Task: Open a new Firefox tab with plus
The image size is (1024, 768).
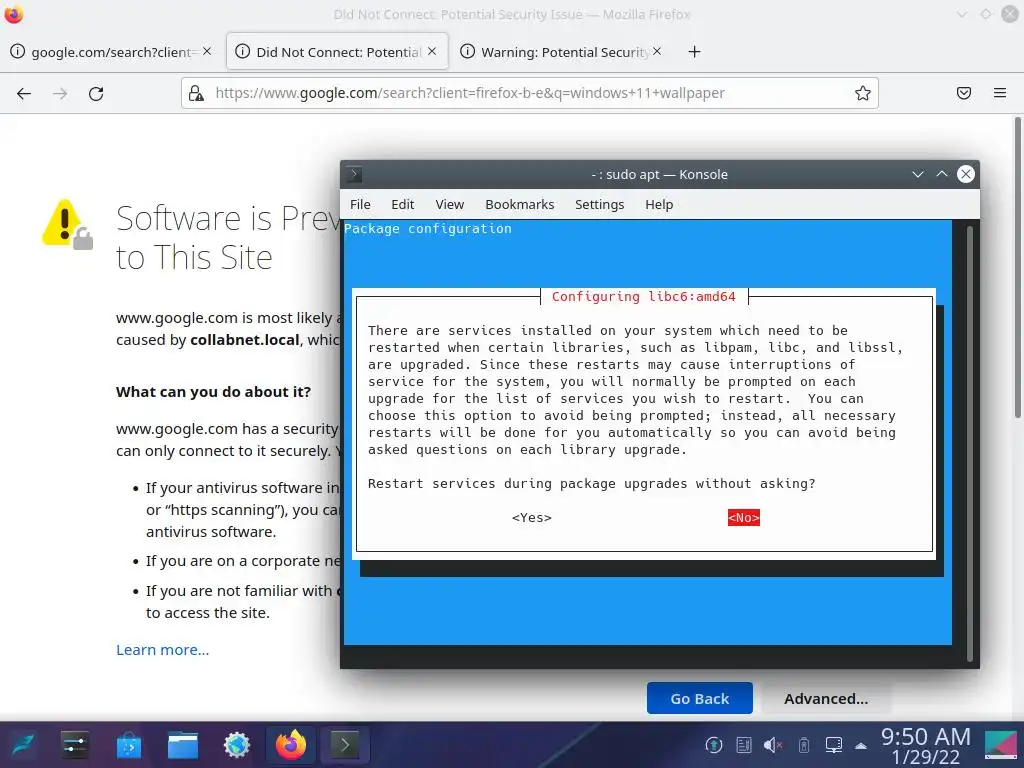Action: pyautogui.click(x=694, y=52)
